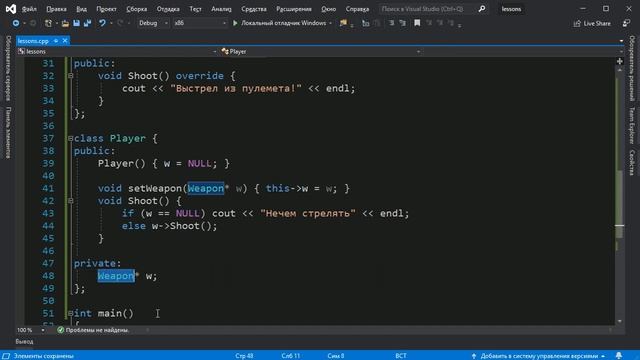Viewport: 640px width, 360px height.
Task: Open the Отладка menu
Action: (x=168, y=9)
